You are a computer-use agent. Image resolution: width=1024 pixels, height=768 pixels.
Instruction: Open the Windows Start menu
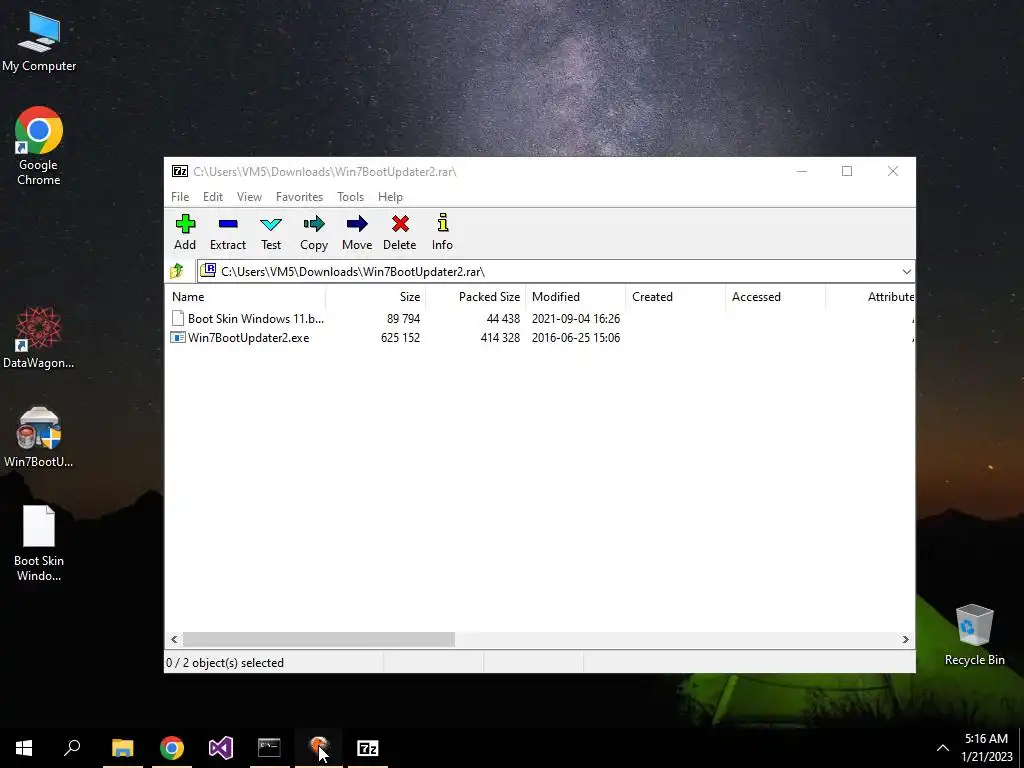tap(24, 748)
